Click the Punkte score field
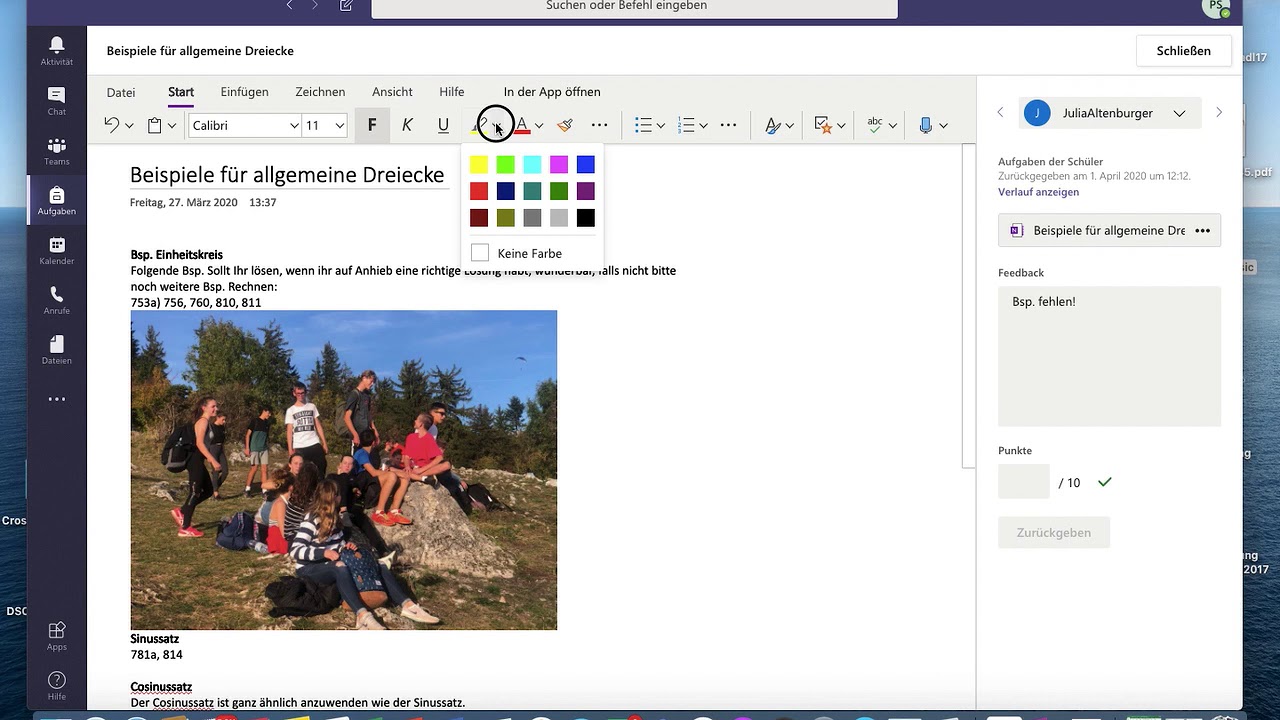 [1024, 482]
